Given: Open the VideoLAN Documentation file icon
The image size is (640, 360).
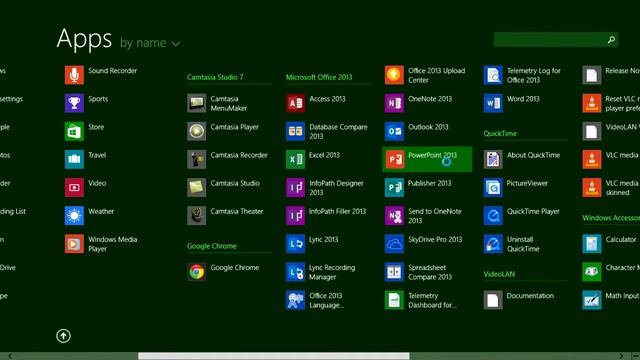Looking at the screenshot, I should pos(493,300).
